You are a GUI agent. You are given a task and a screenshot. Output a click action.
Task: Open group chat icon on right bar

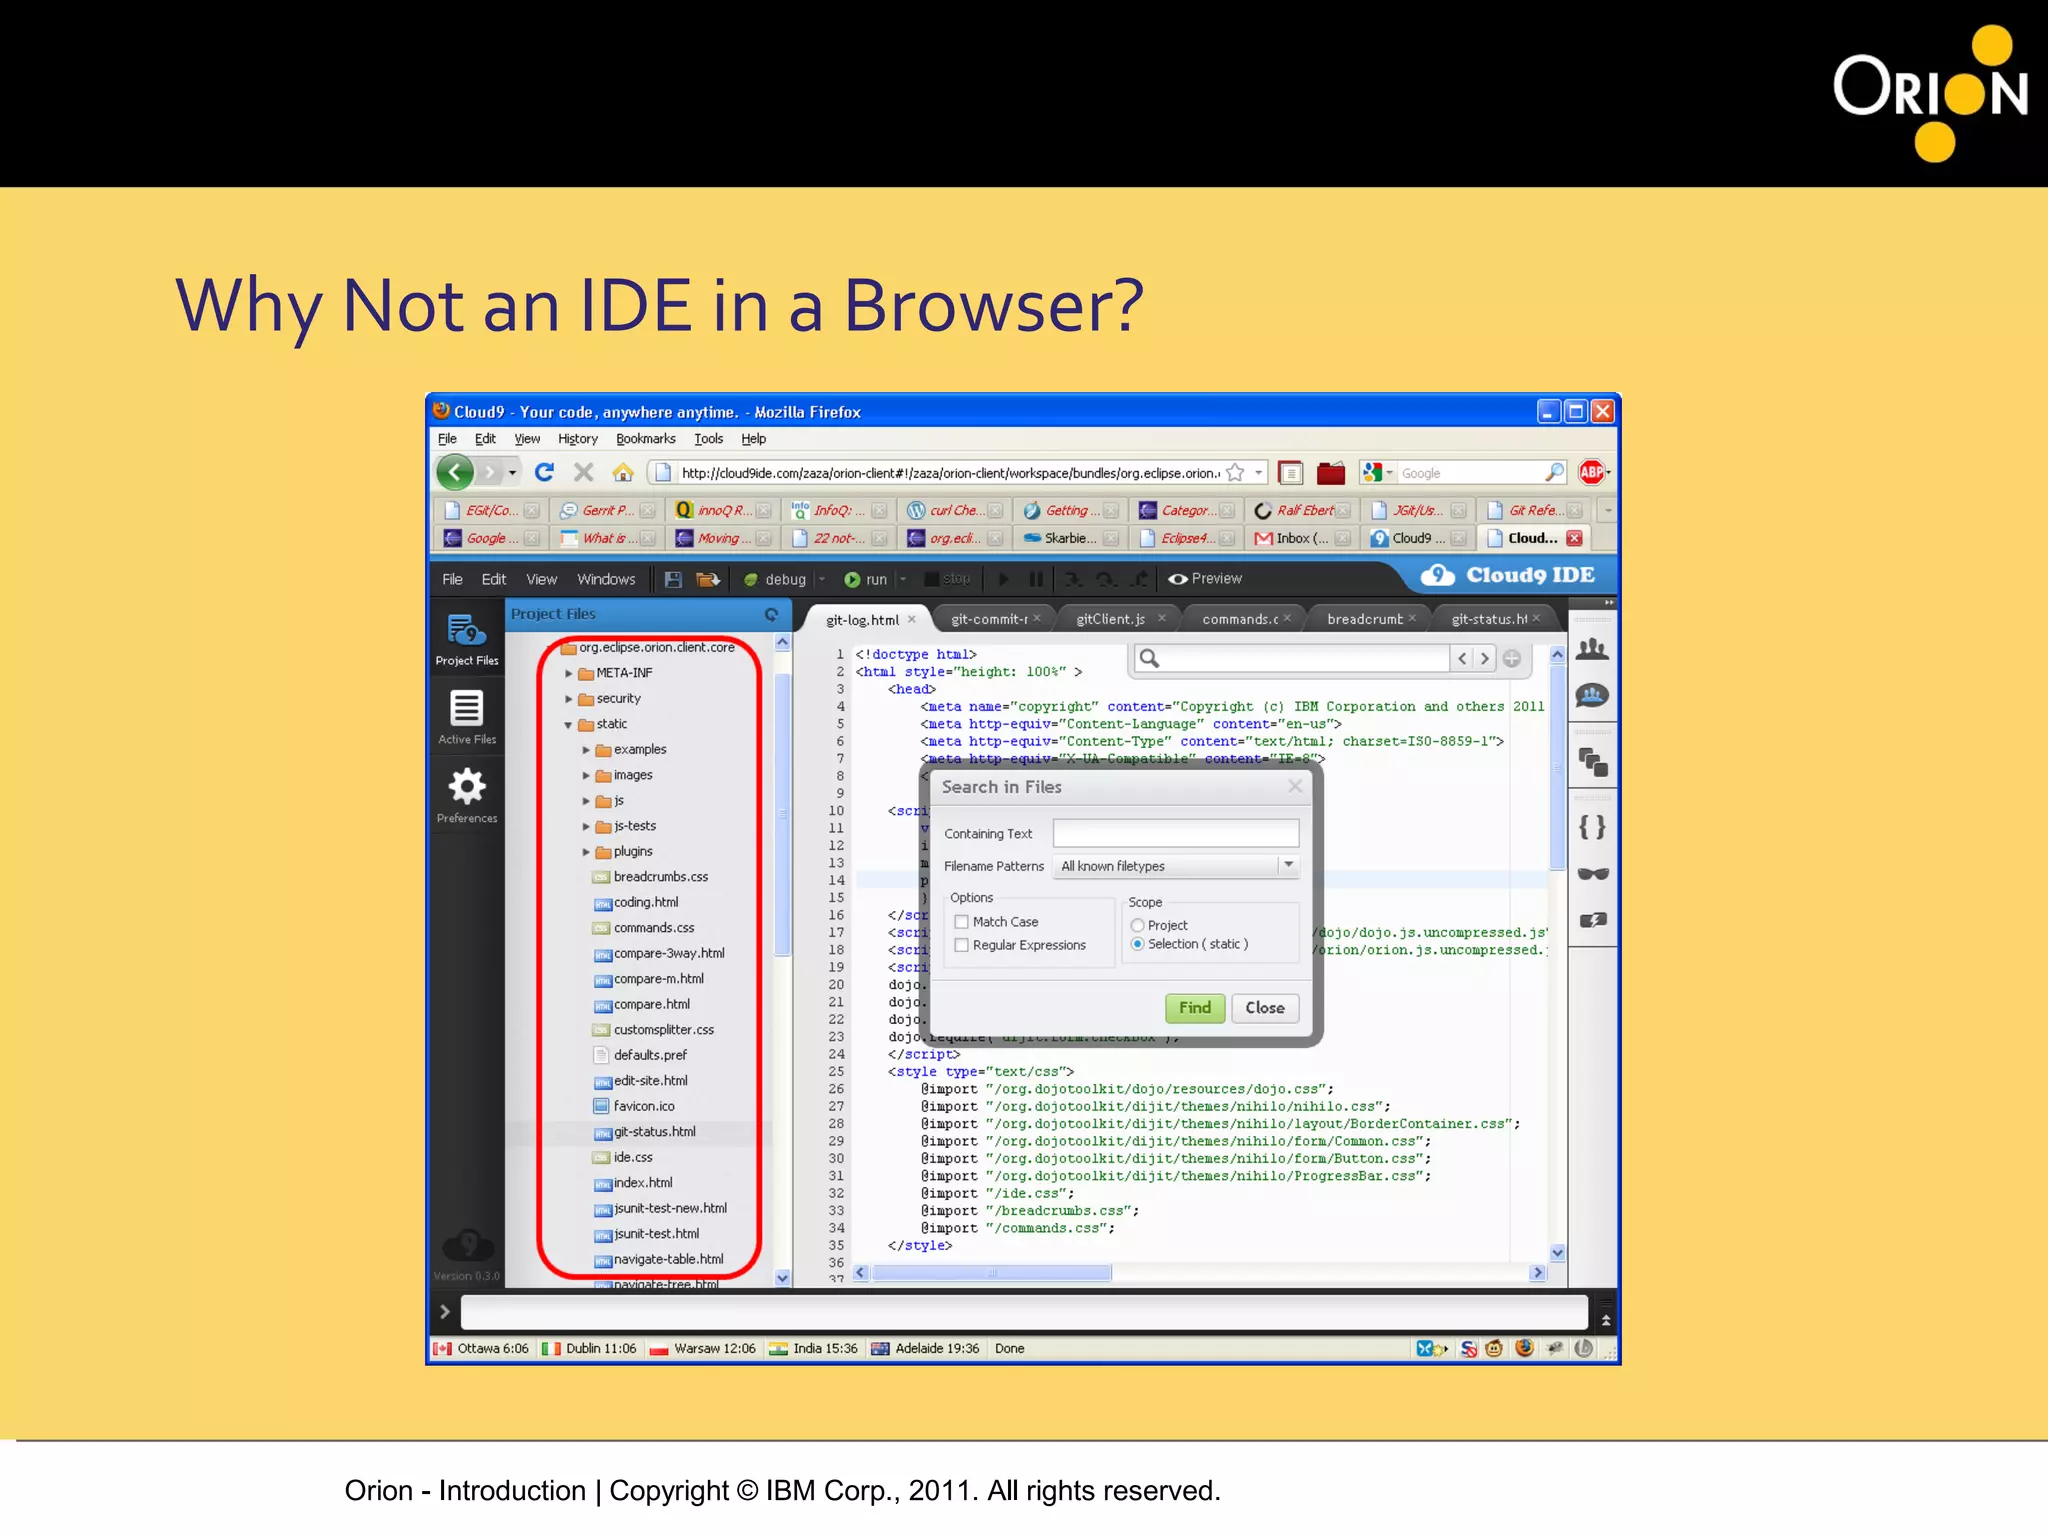[x=1592, y=696]
